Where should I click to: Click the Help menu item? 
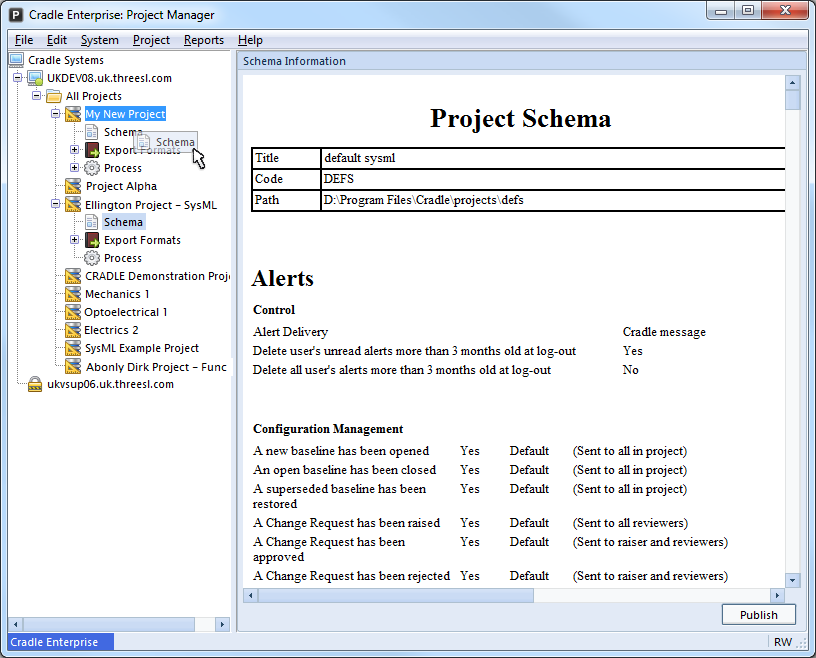[250, 40]
